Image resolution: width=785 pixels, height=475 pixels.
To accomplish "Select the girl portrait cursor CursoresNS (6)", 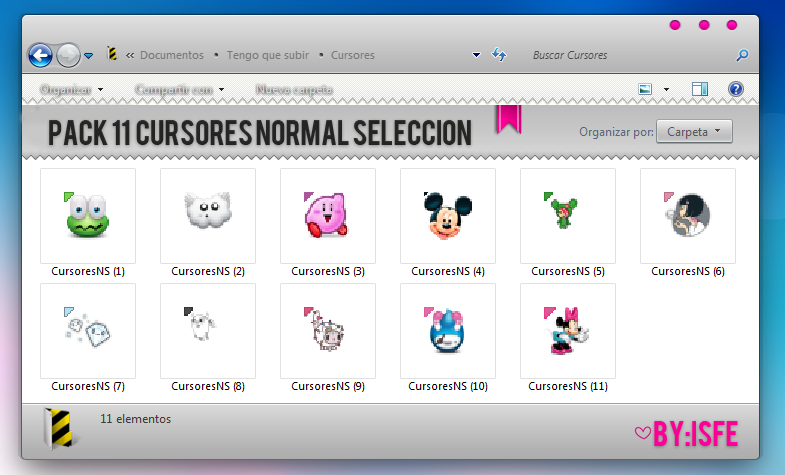I will coord(688,216).
